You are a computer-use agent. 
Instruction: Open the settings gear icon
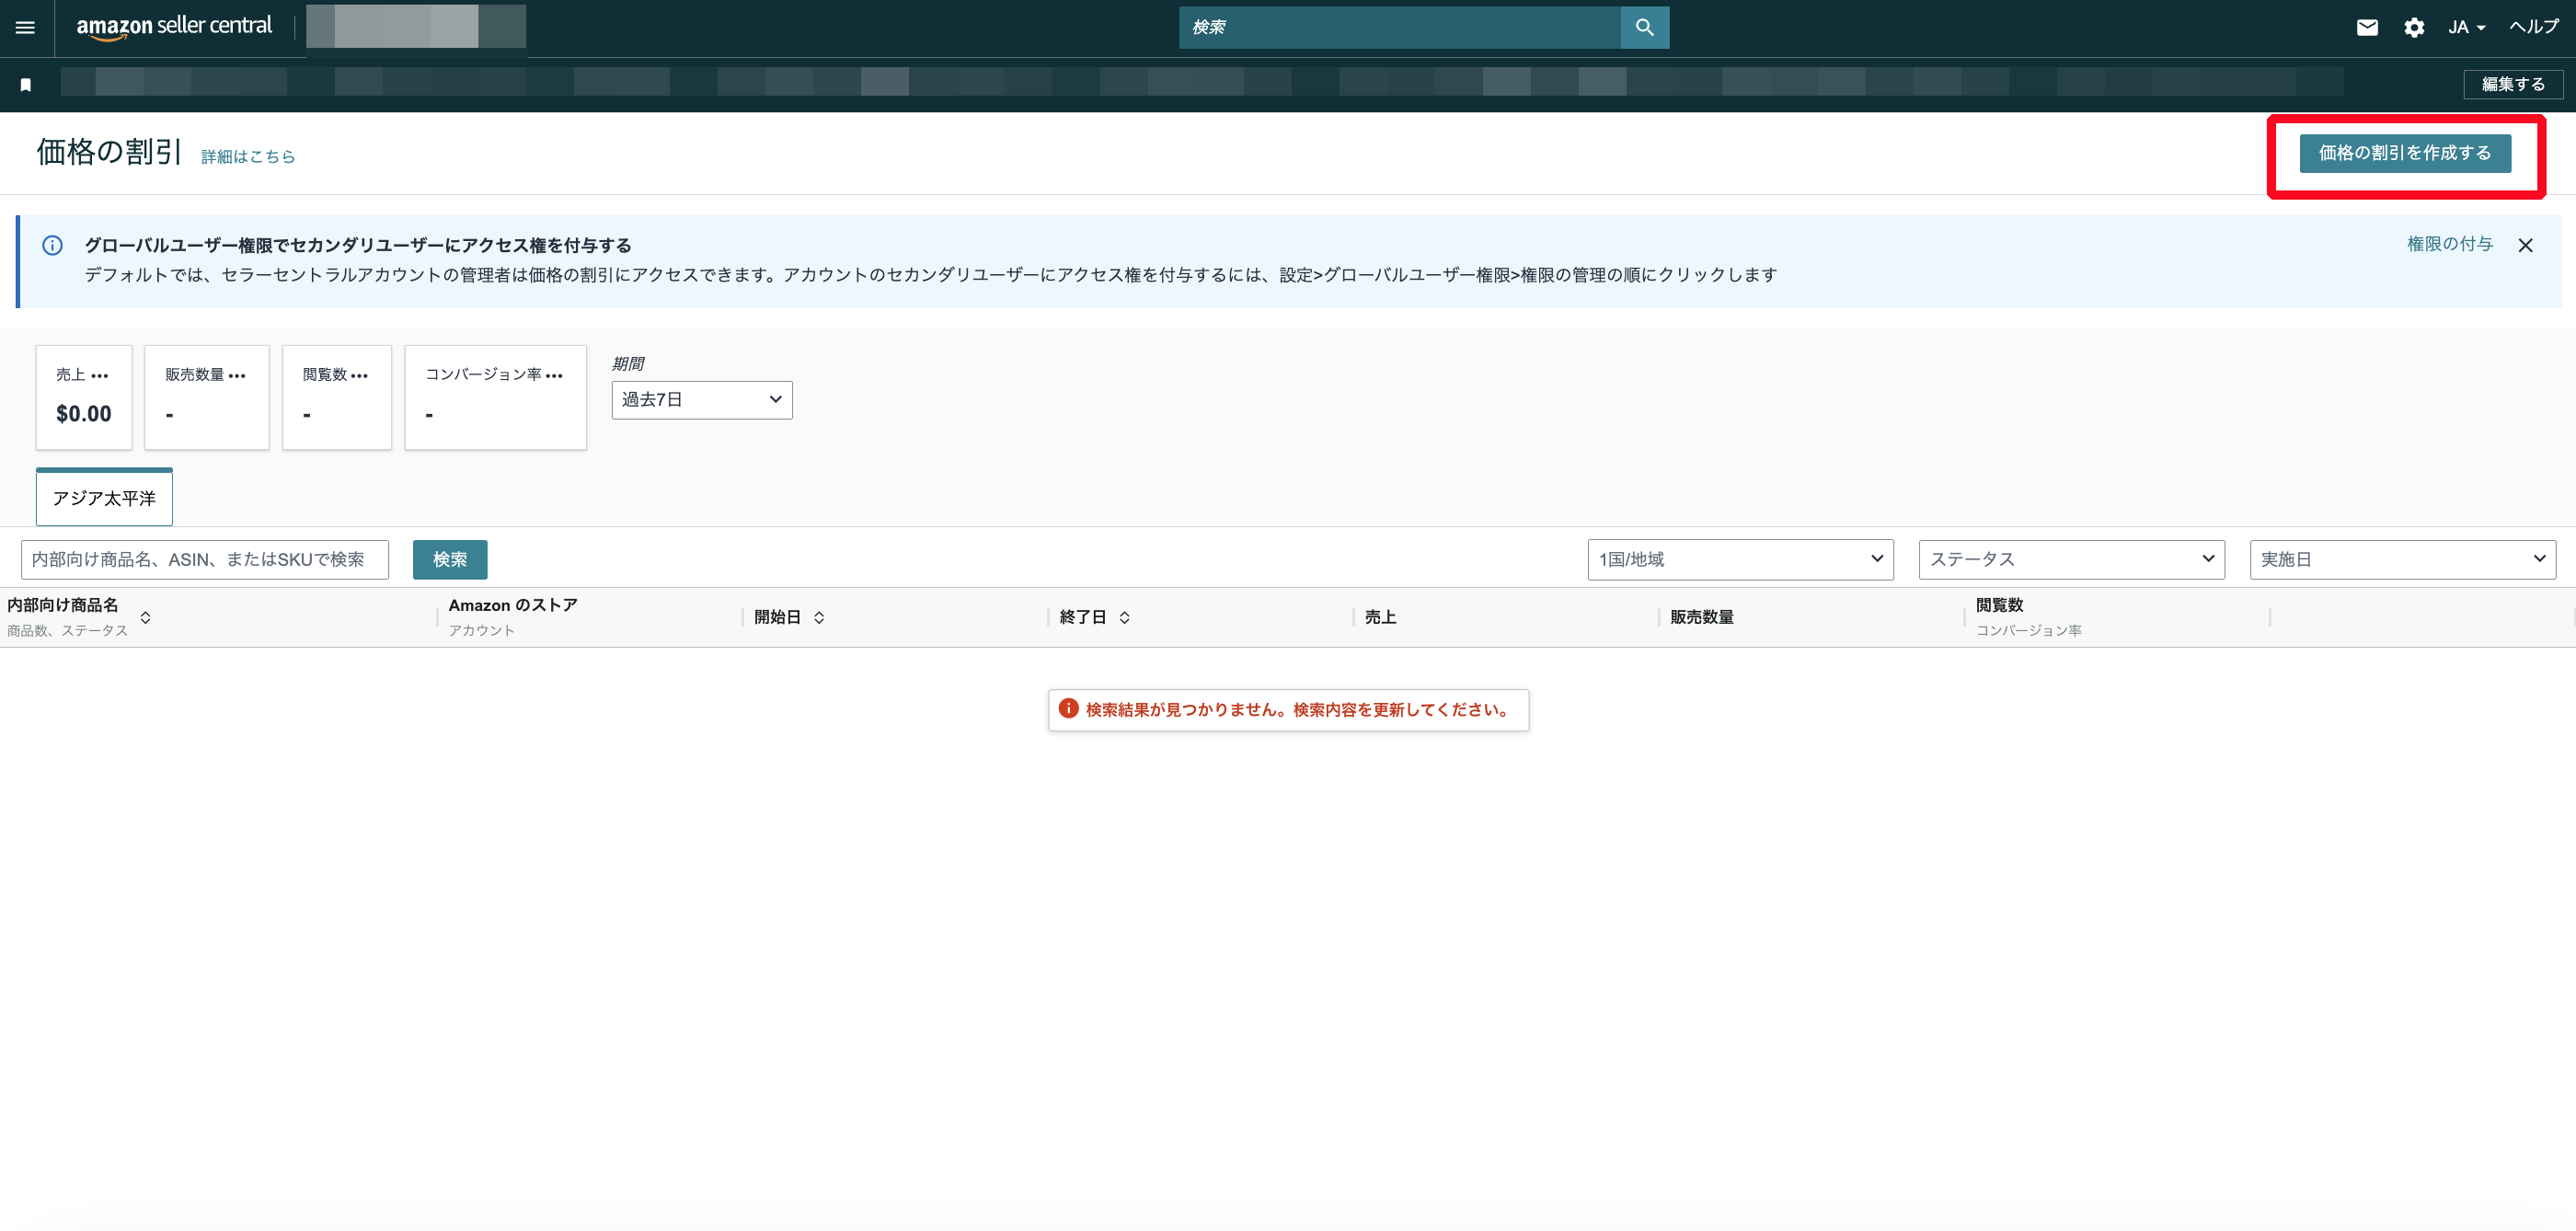pos(2414,28)
